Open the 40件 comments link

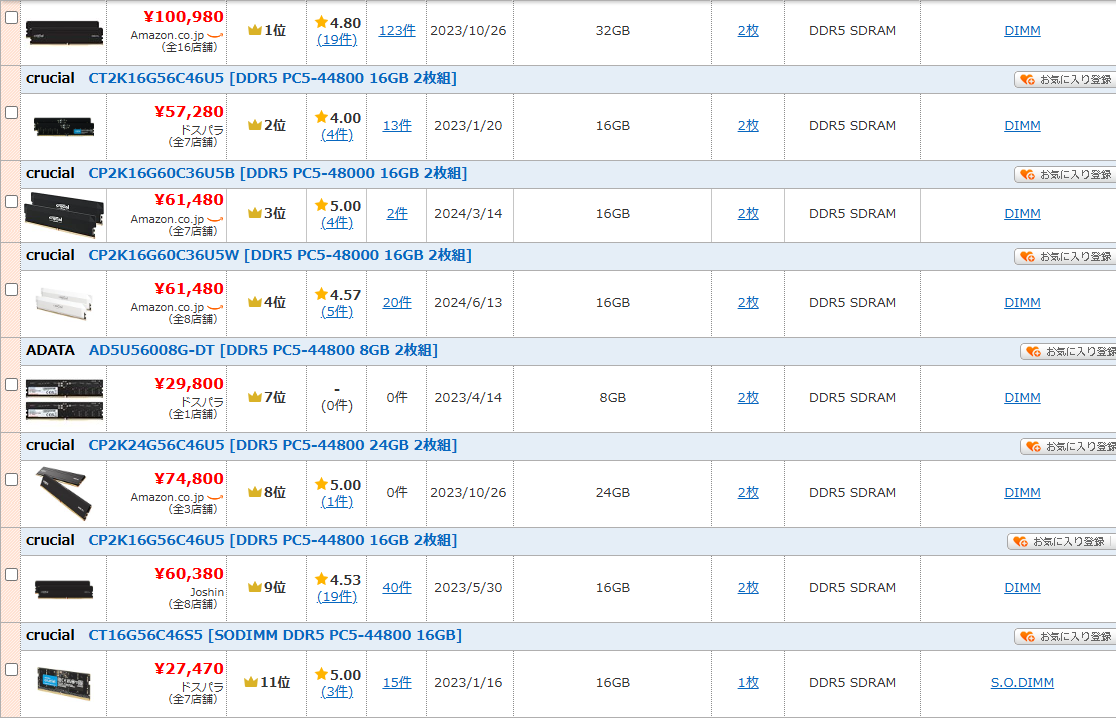(x=397, y=588)
